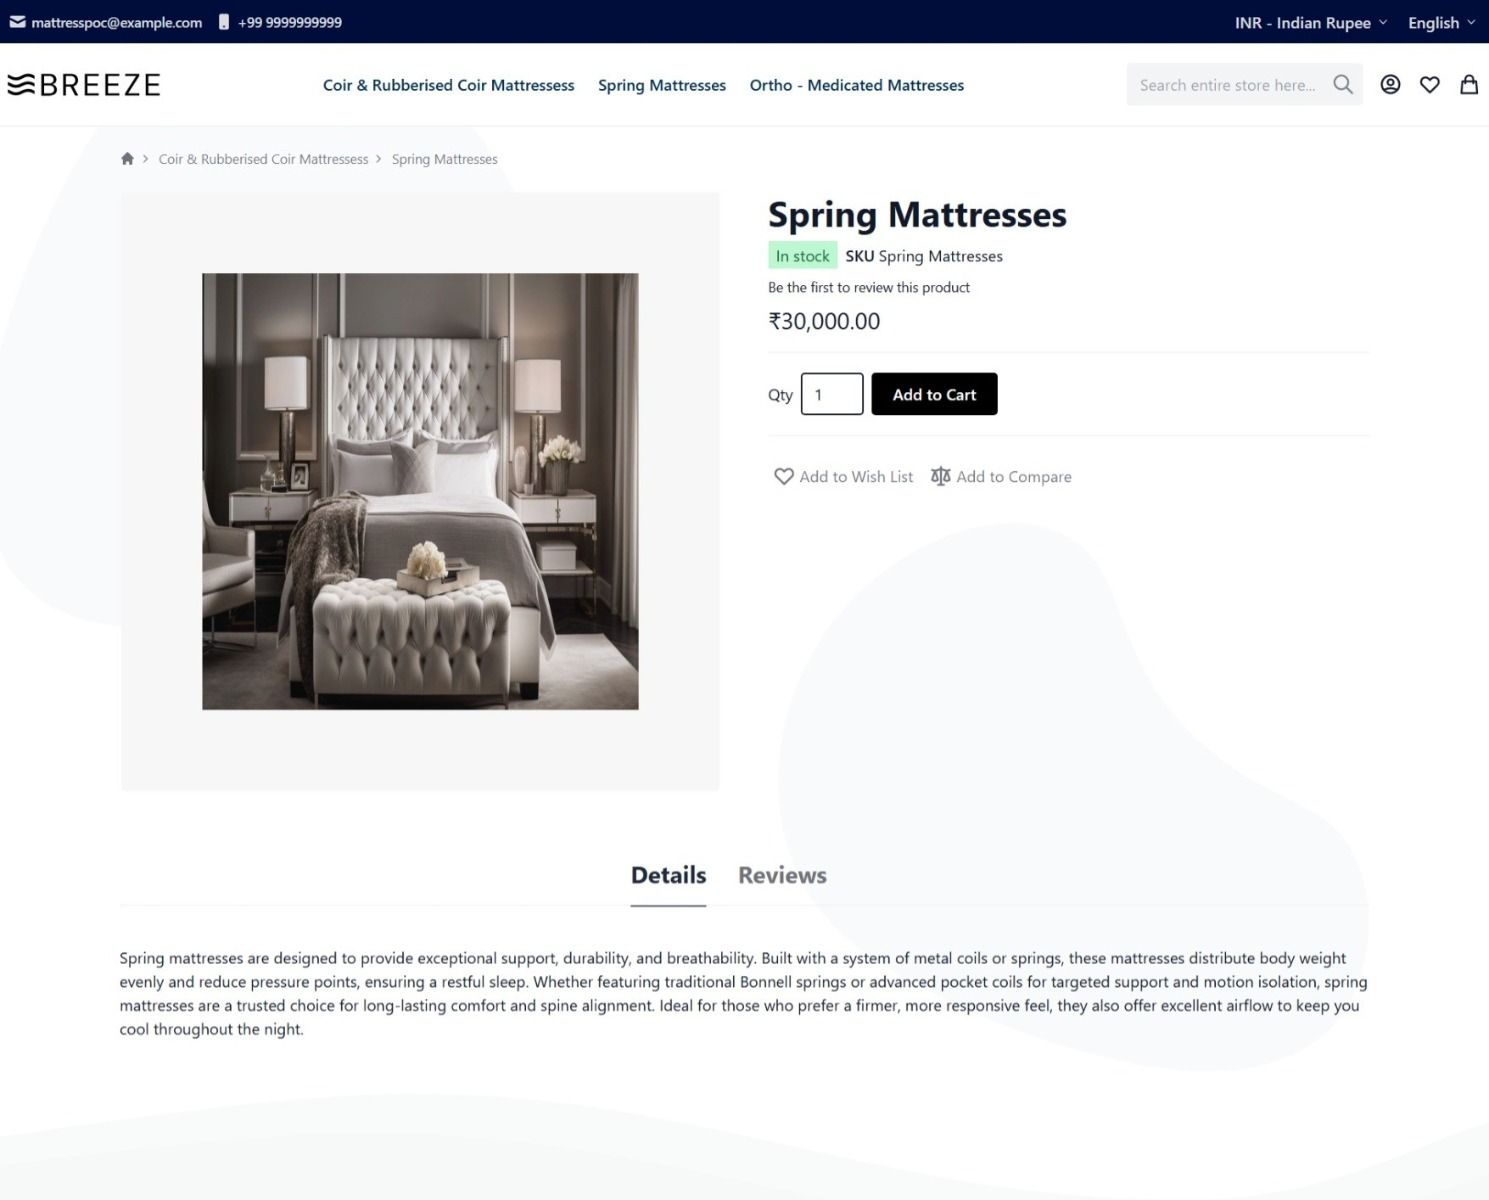
Task: Go to home via breadcrumb house icon
Action: 127,159
